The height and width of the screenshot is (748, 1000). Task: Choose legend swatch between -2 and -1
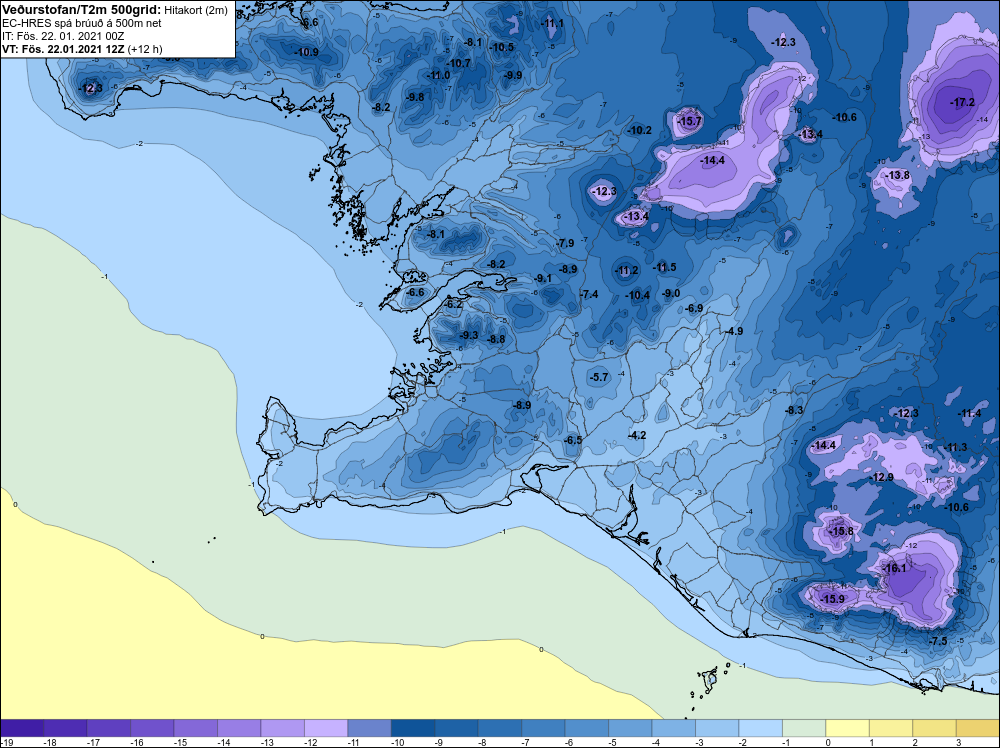(760, 728)
